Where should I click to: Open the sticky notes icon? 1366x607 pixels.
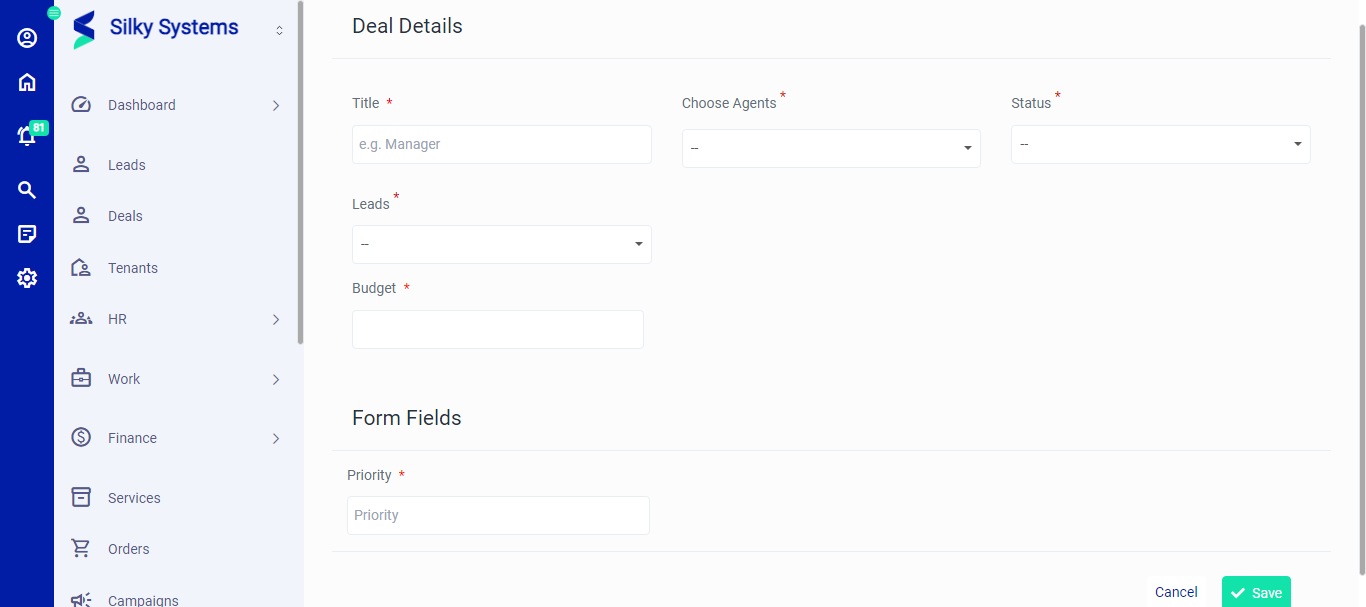point(27,234)
